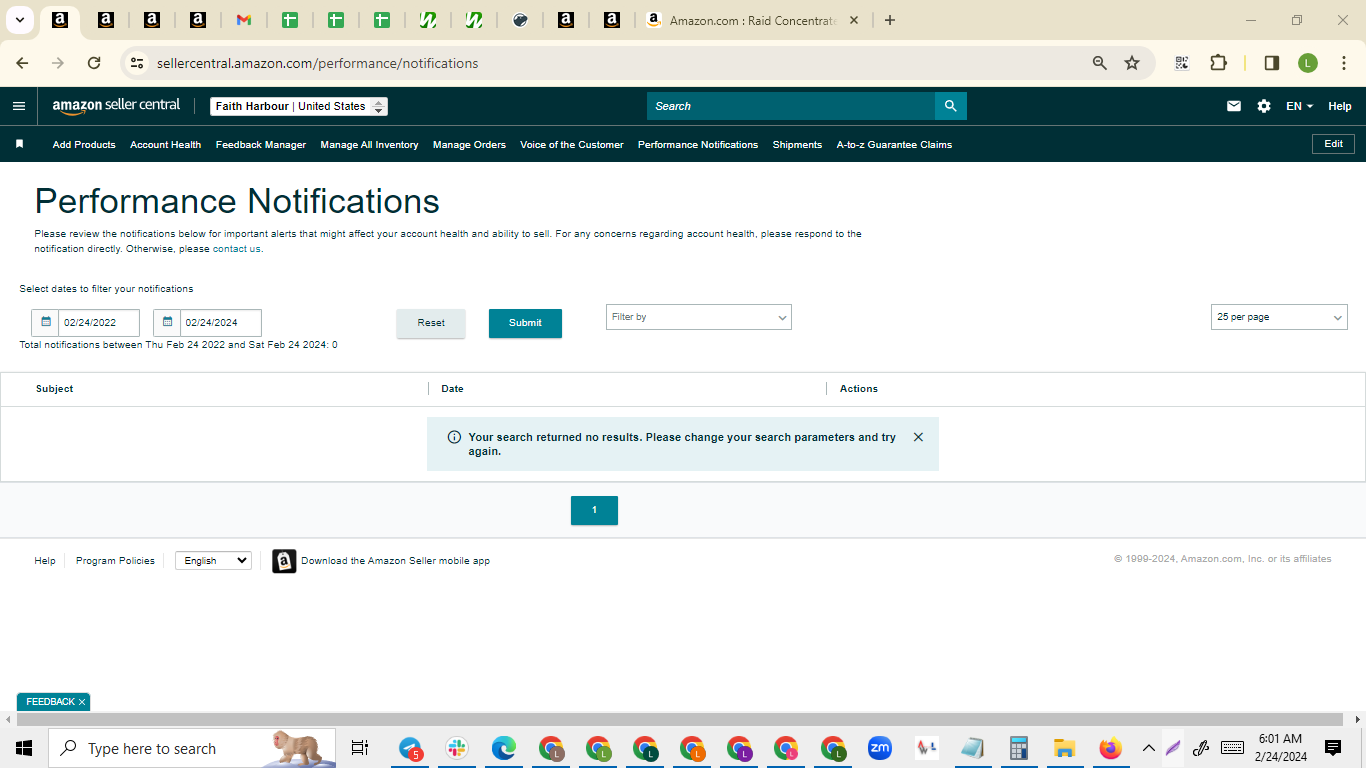Open Firefox from the taskbar
This screenshot has width=1366, height=768.
coord(1110,748)
